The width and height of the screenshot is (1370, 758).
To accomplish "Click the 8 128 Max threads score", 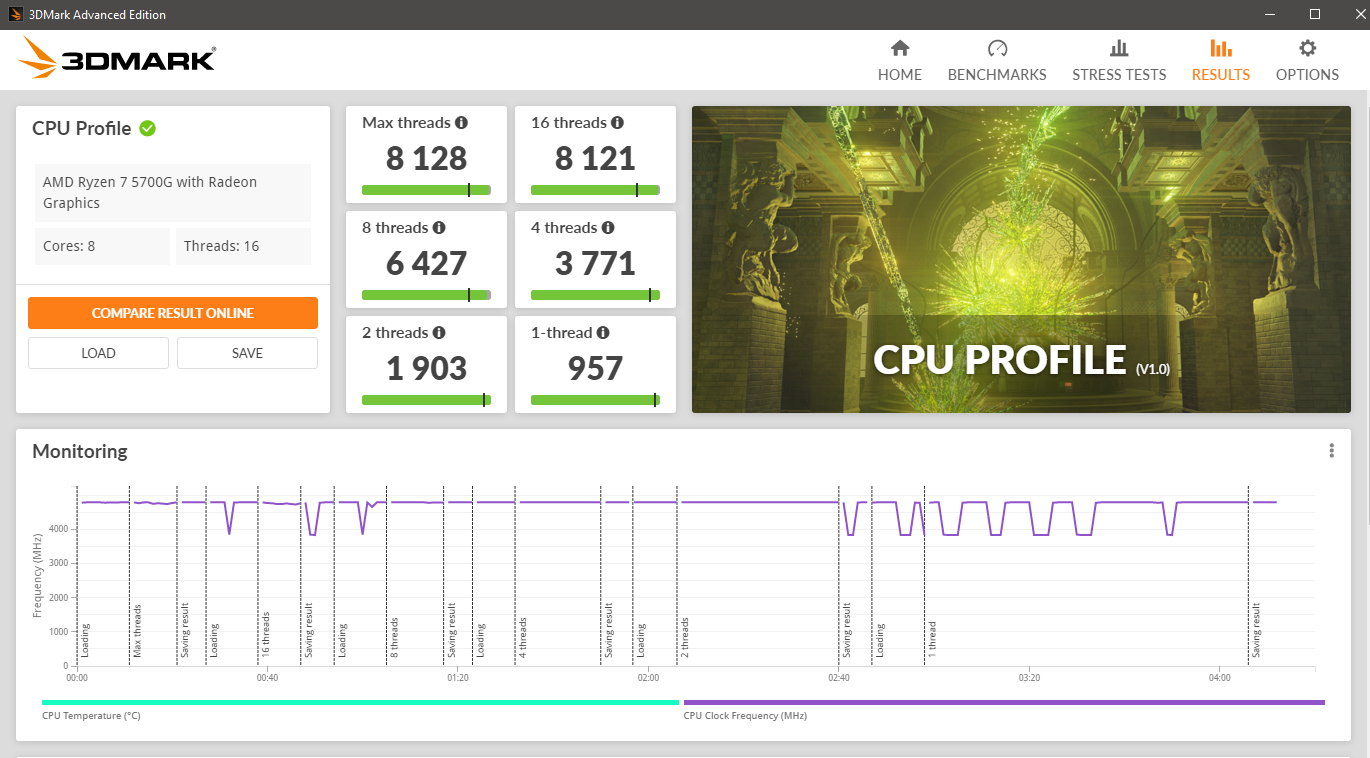I will pyautogui.click(x=427, y=158).
